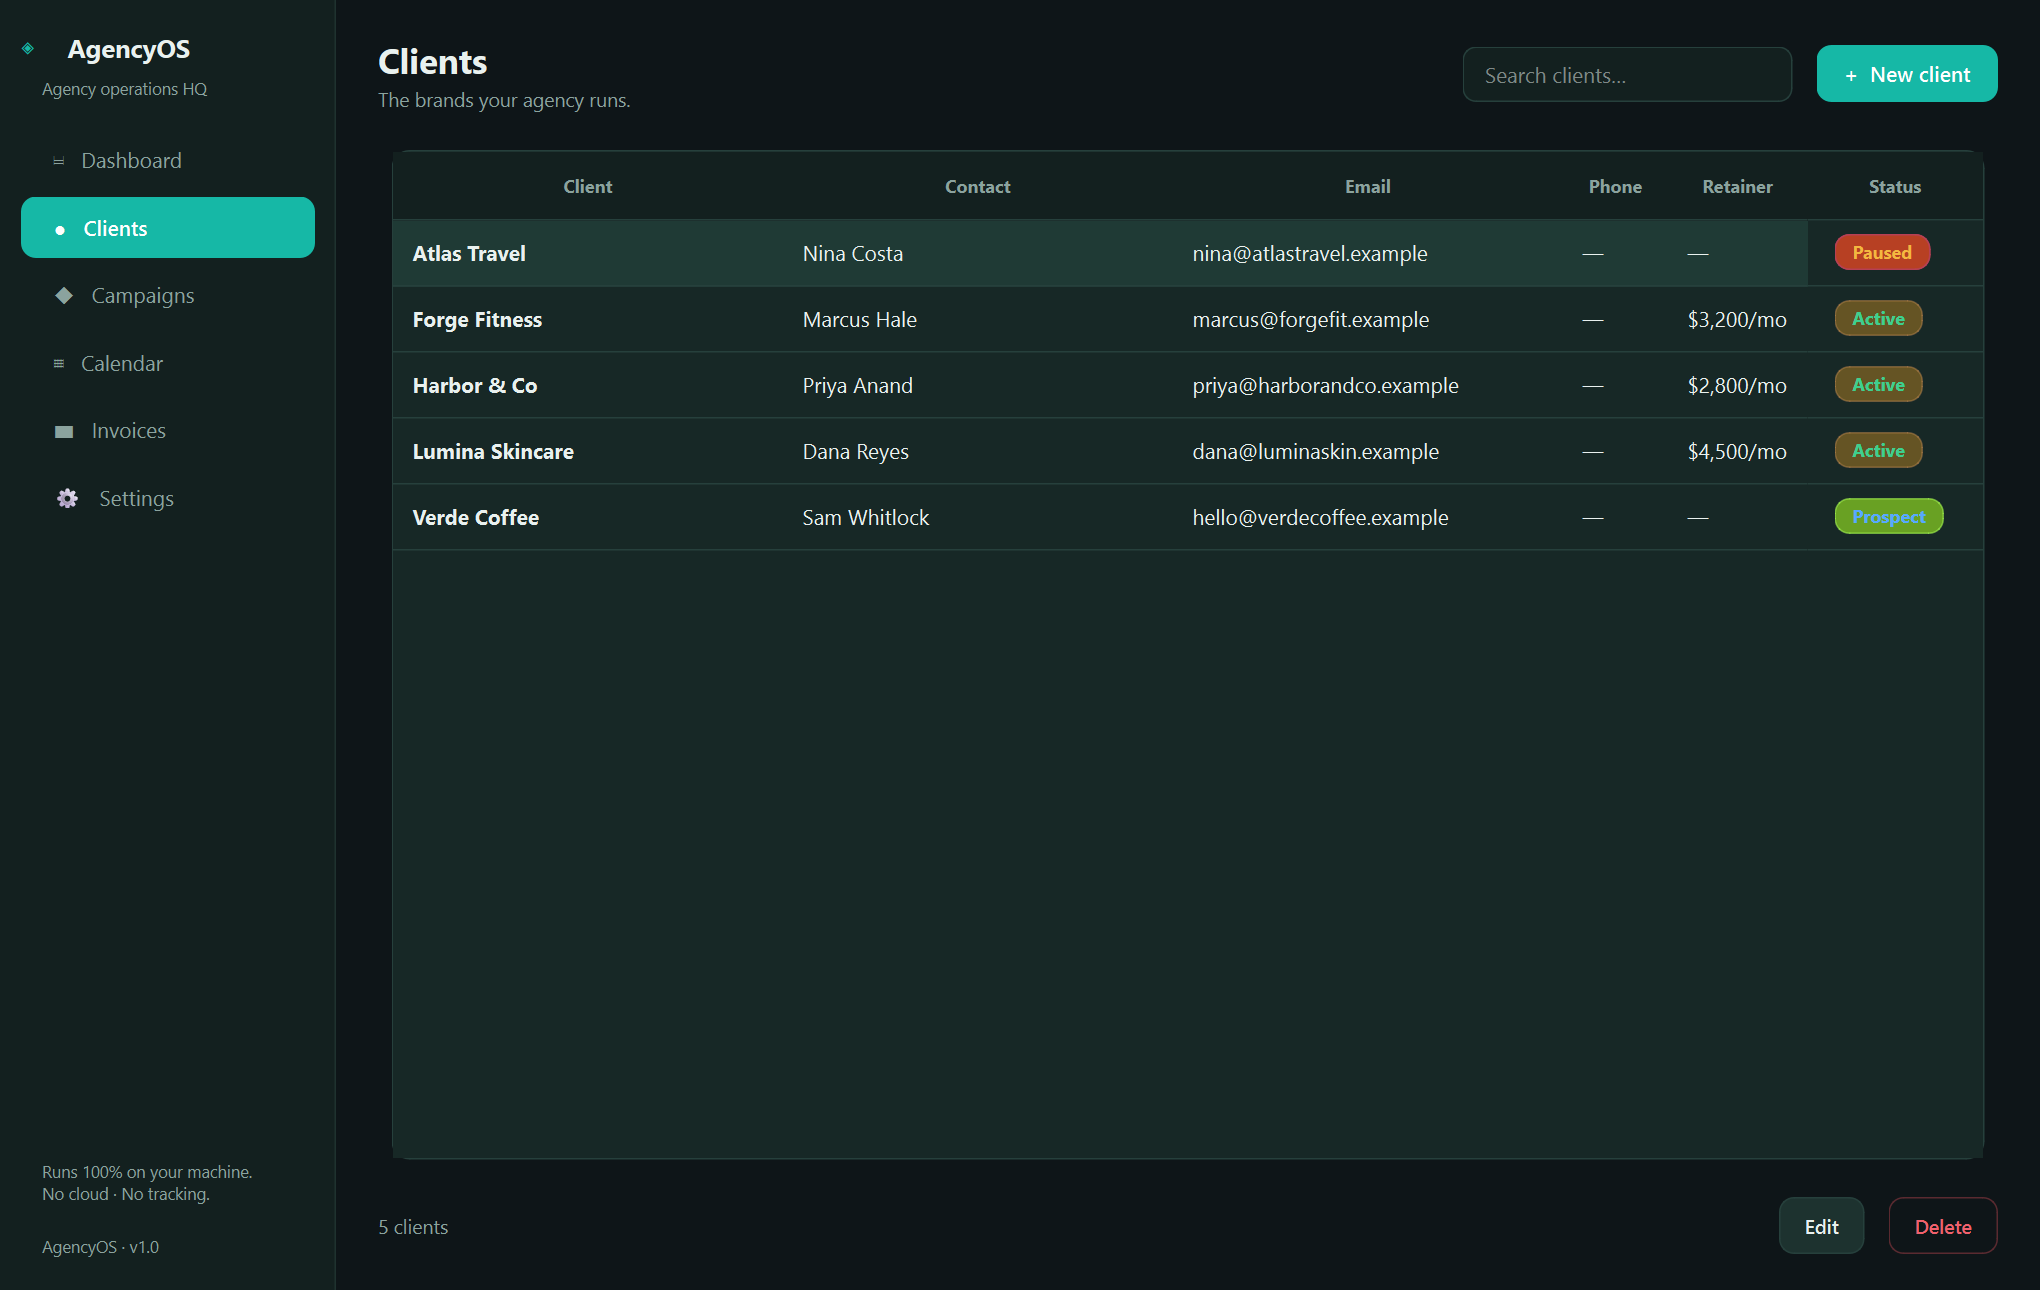Image resolution: width=2040 pixels, height=1290 pixels.
Task: Click the Invoices card icon
Action: pos(64,432)
